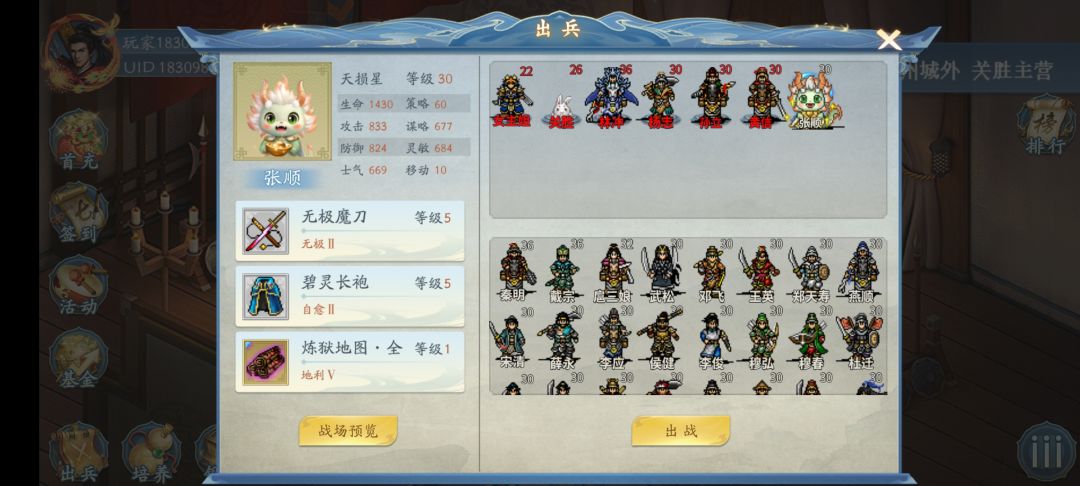The height and width of the screenshot is (486, 1080).
Task: Select hero 杜迁 with shield
Action: pyautogui.click(x=858, y=338)
